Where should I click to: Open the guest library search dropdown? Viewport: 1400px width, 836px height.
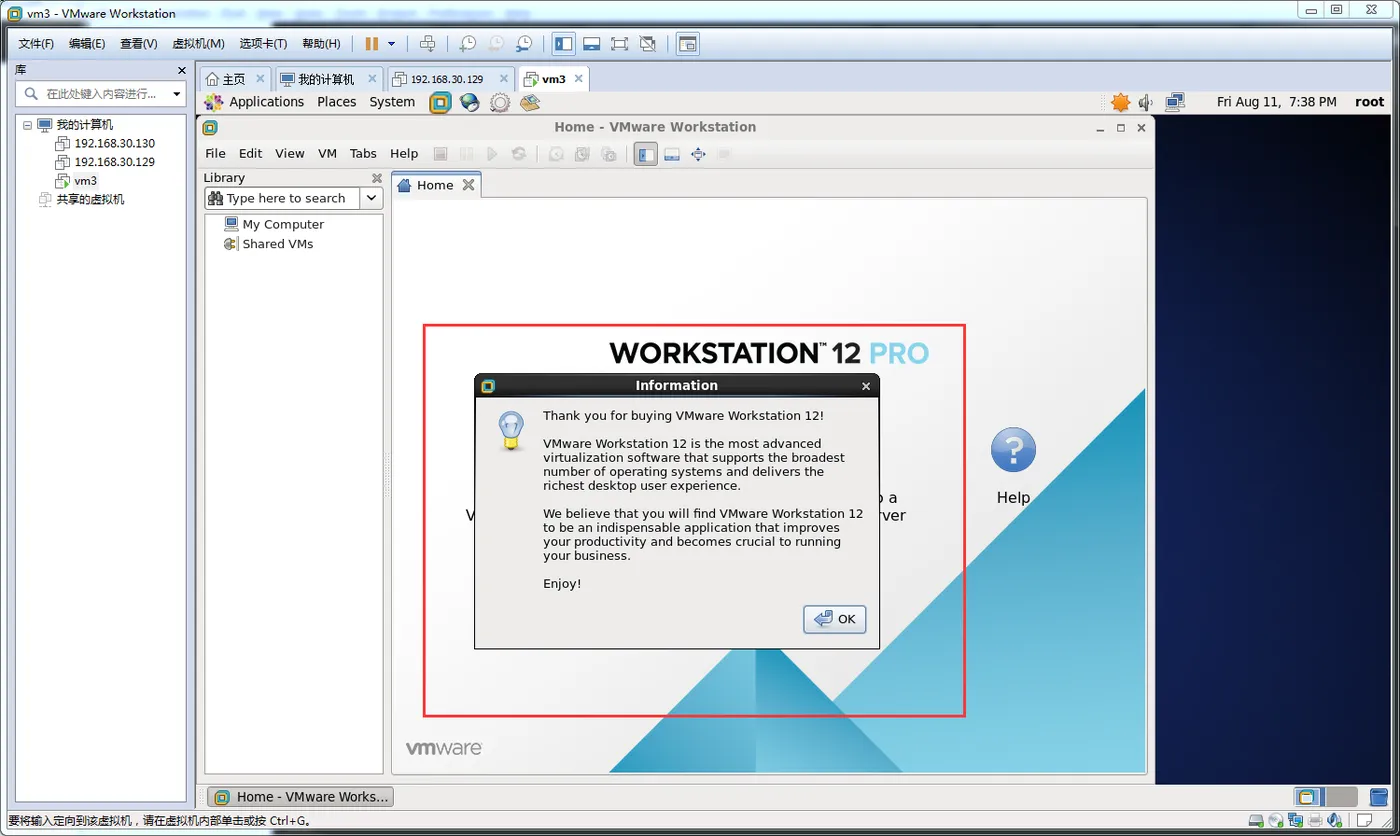point(372,198)
